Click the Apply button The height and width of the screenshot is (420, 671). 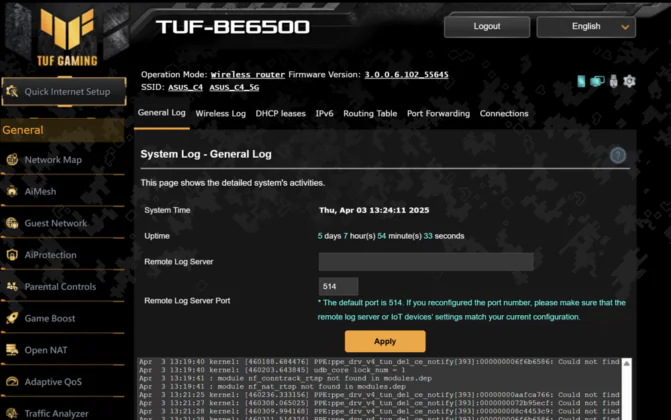point(385,341)
